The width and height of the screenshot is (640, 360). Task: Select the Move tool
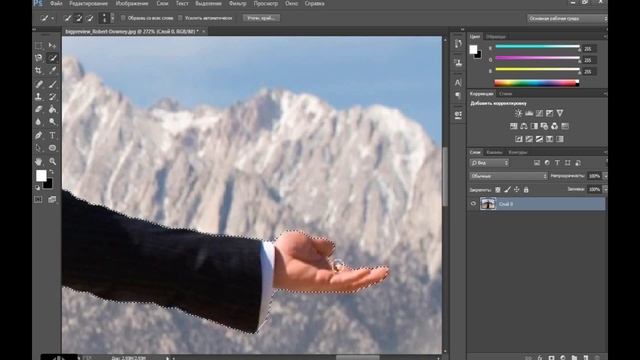pos(52,45)
